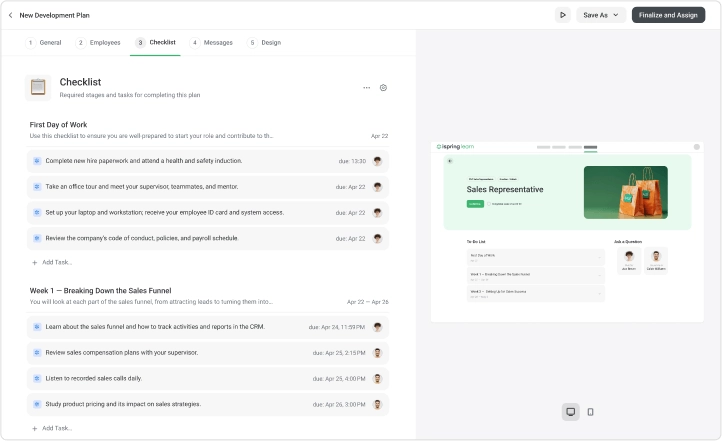This screenshot has width=722, height=441.
Task: Click the clipboard Checklist icon
Action: [38, 87]
